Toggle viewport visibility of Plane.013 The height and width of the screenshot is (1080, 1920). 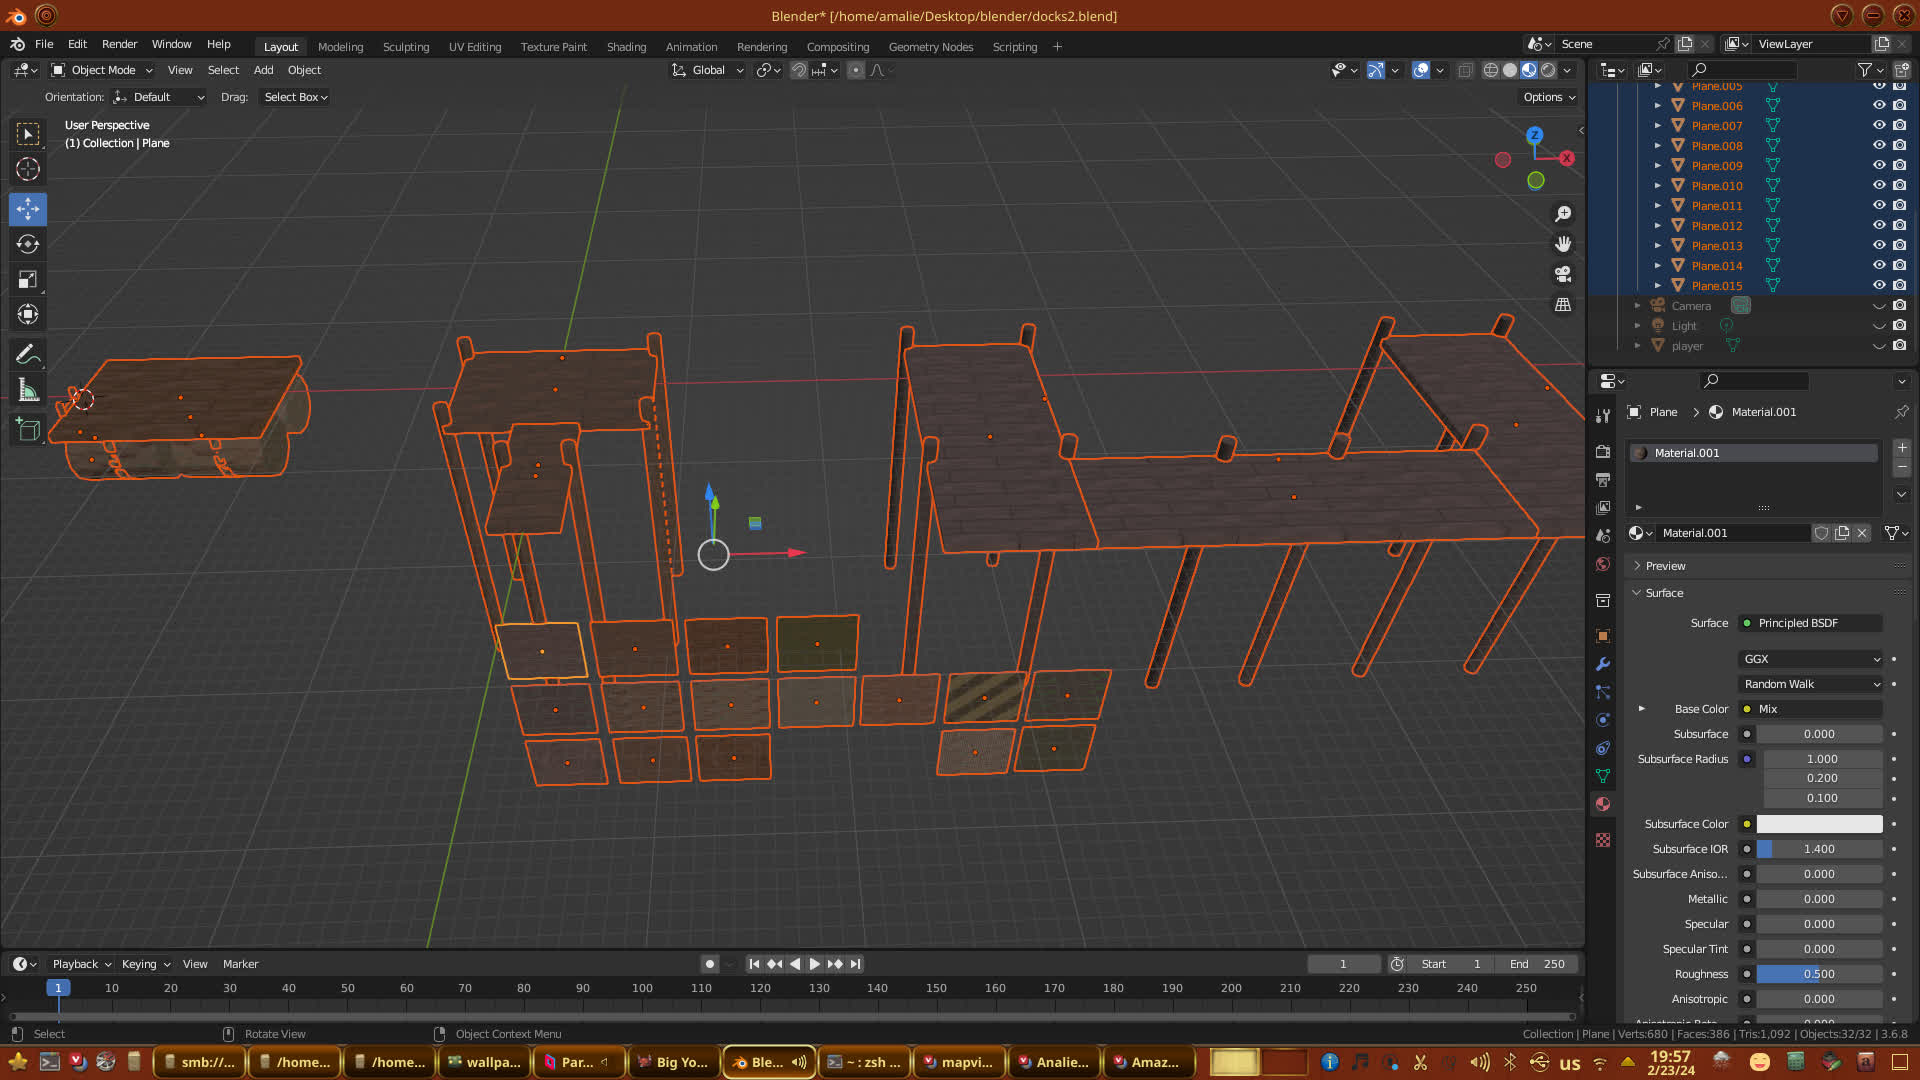[x=1879, y=246]
